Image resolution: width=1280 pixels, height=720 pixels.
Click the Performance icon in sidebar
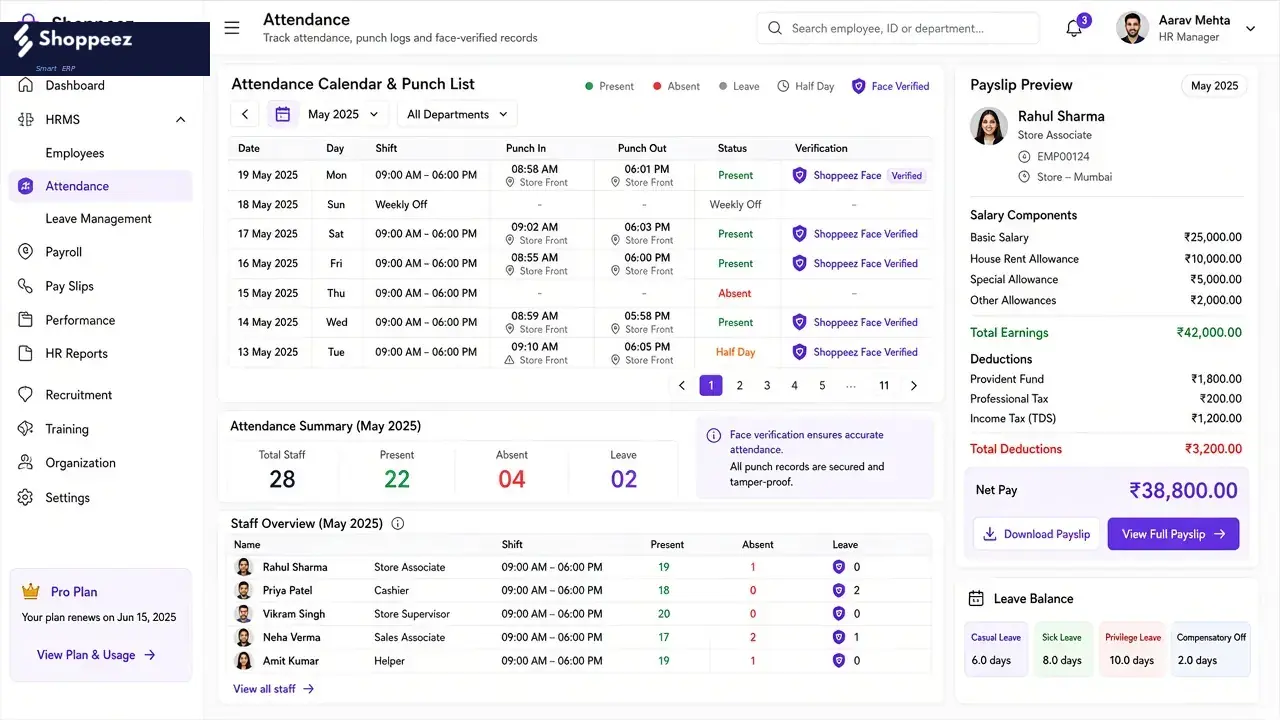point(26,320)
